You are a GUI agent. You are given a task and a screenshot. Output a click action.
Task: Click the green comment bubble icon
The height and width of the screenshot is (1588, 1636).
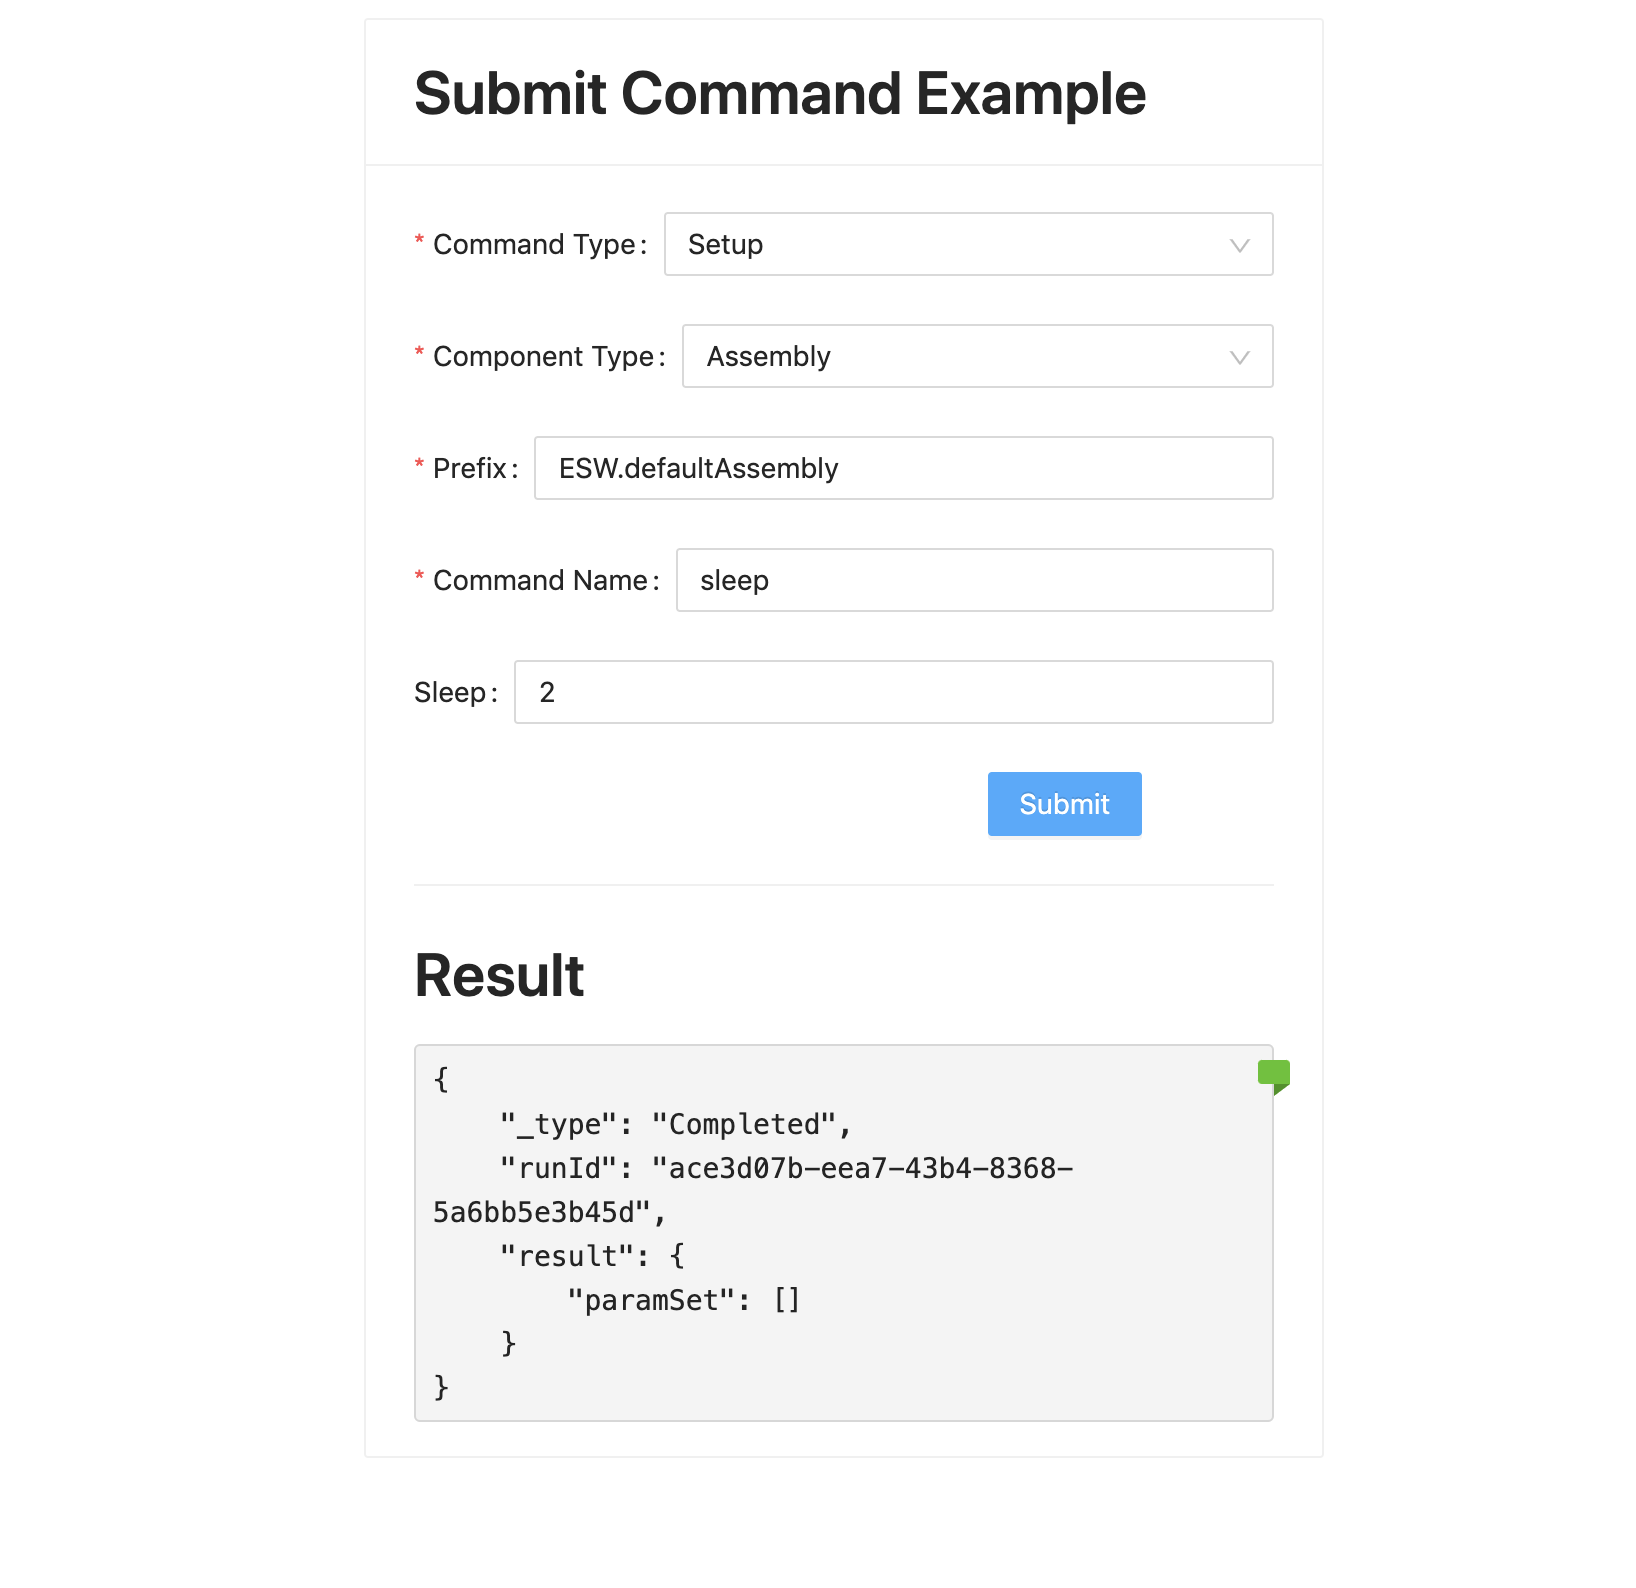[1274, 1077]
